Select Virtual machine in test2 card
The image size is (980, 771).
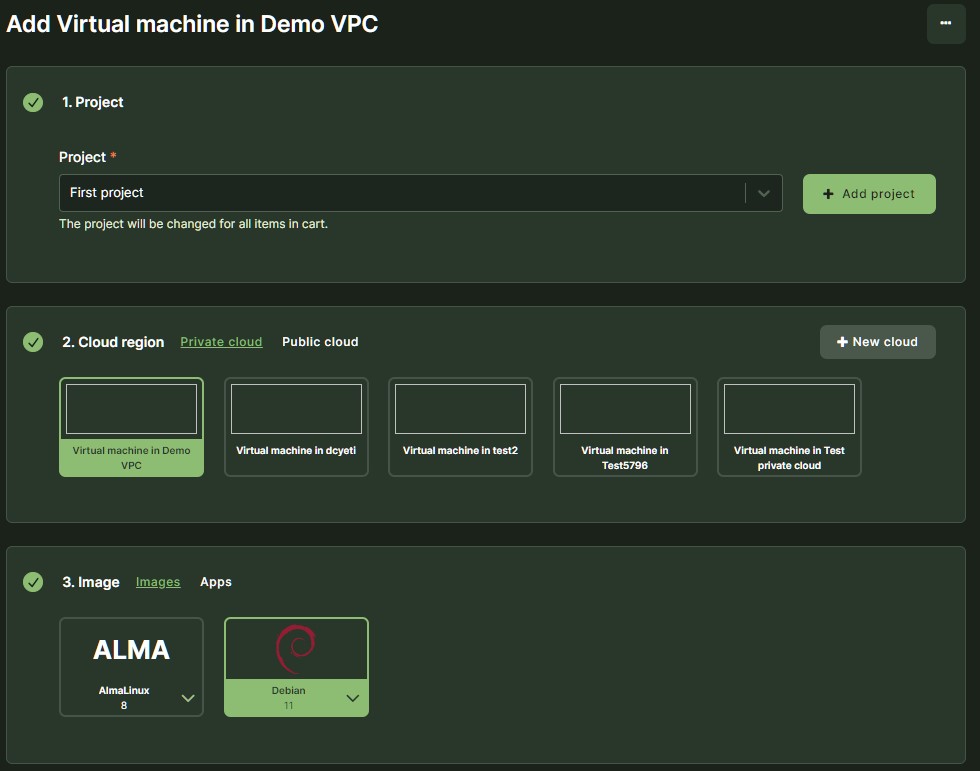460,427
